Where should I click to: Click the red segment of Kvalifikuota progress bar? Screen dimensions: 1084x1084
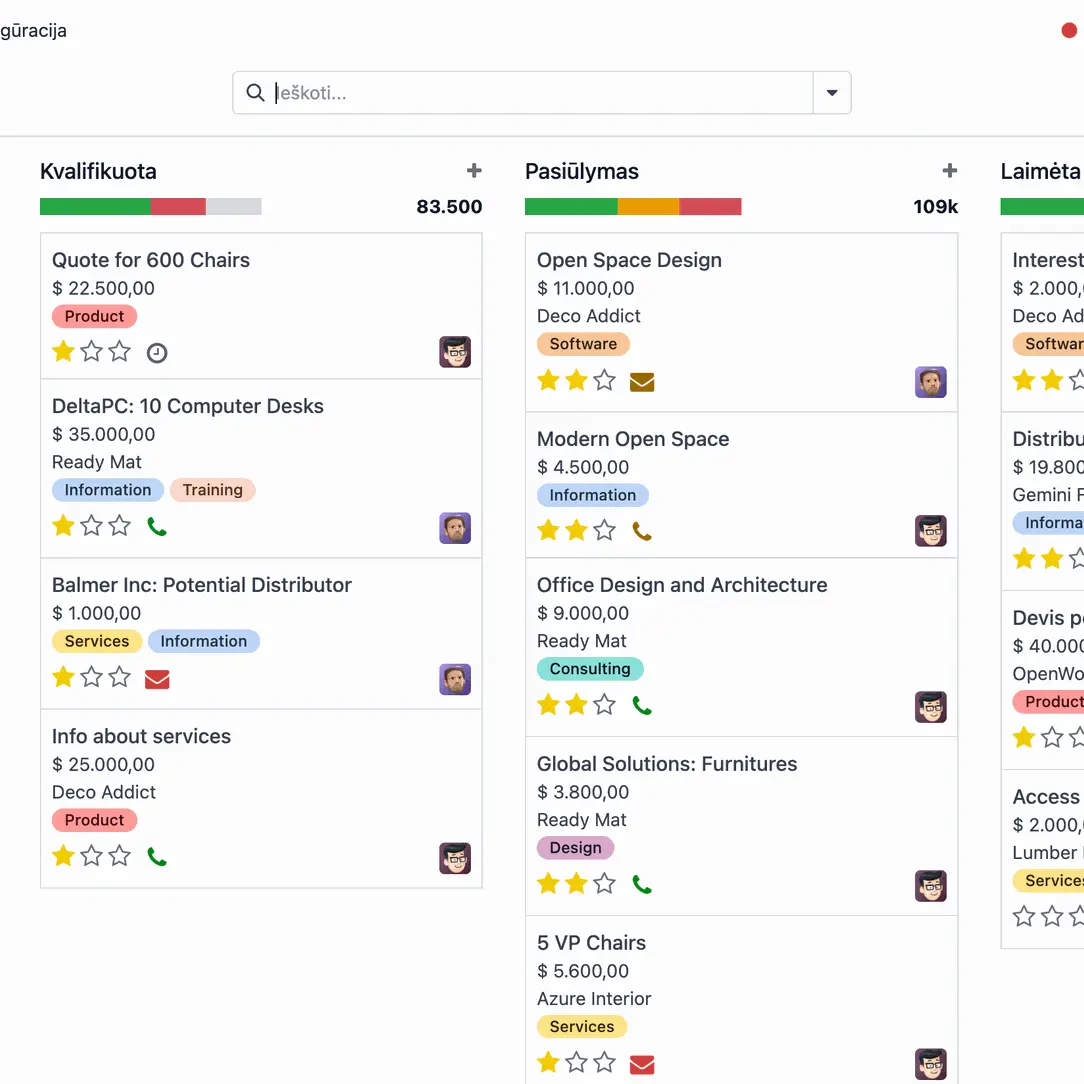(x=178, y=207)
